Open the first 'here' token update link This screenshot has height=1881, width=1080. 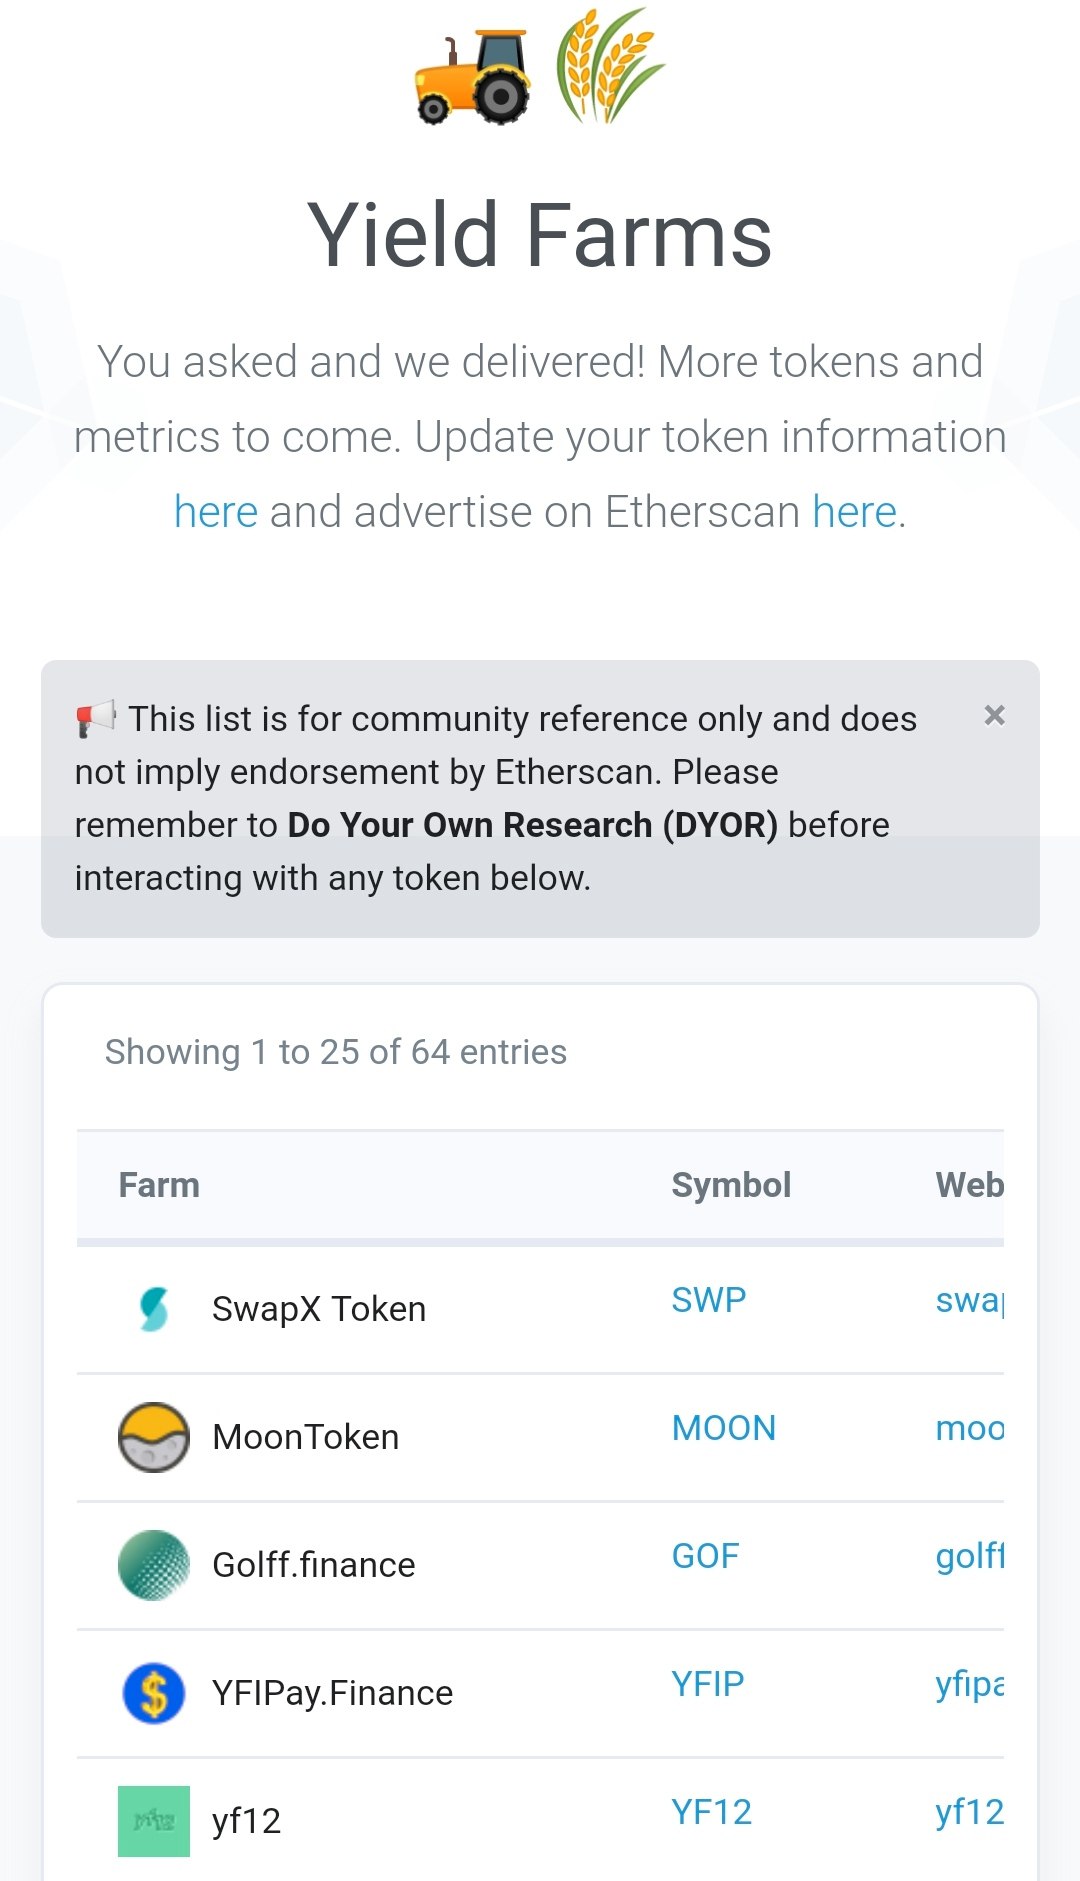click(x=216, y=511)
